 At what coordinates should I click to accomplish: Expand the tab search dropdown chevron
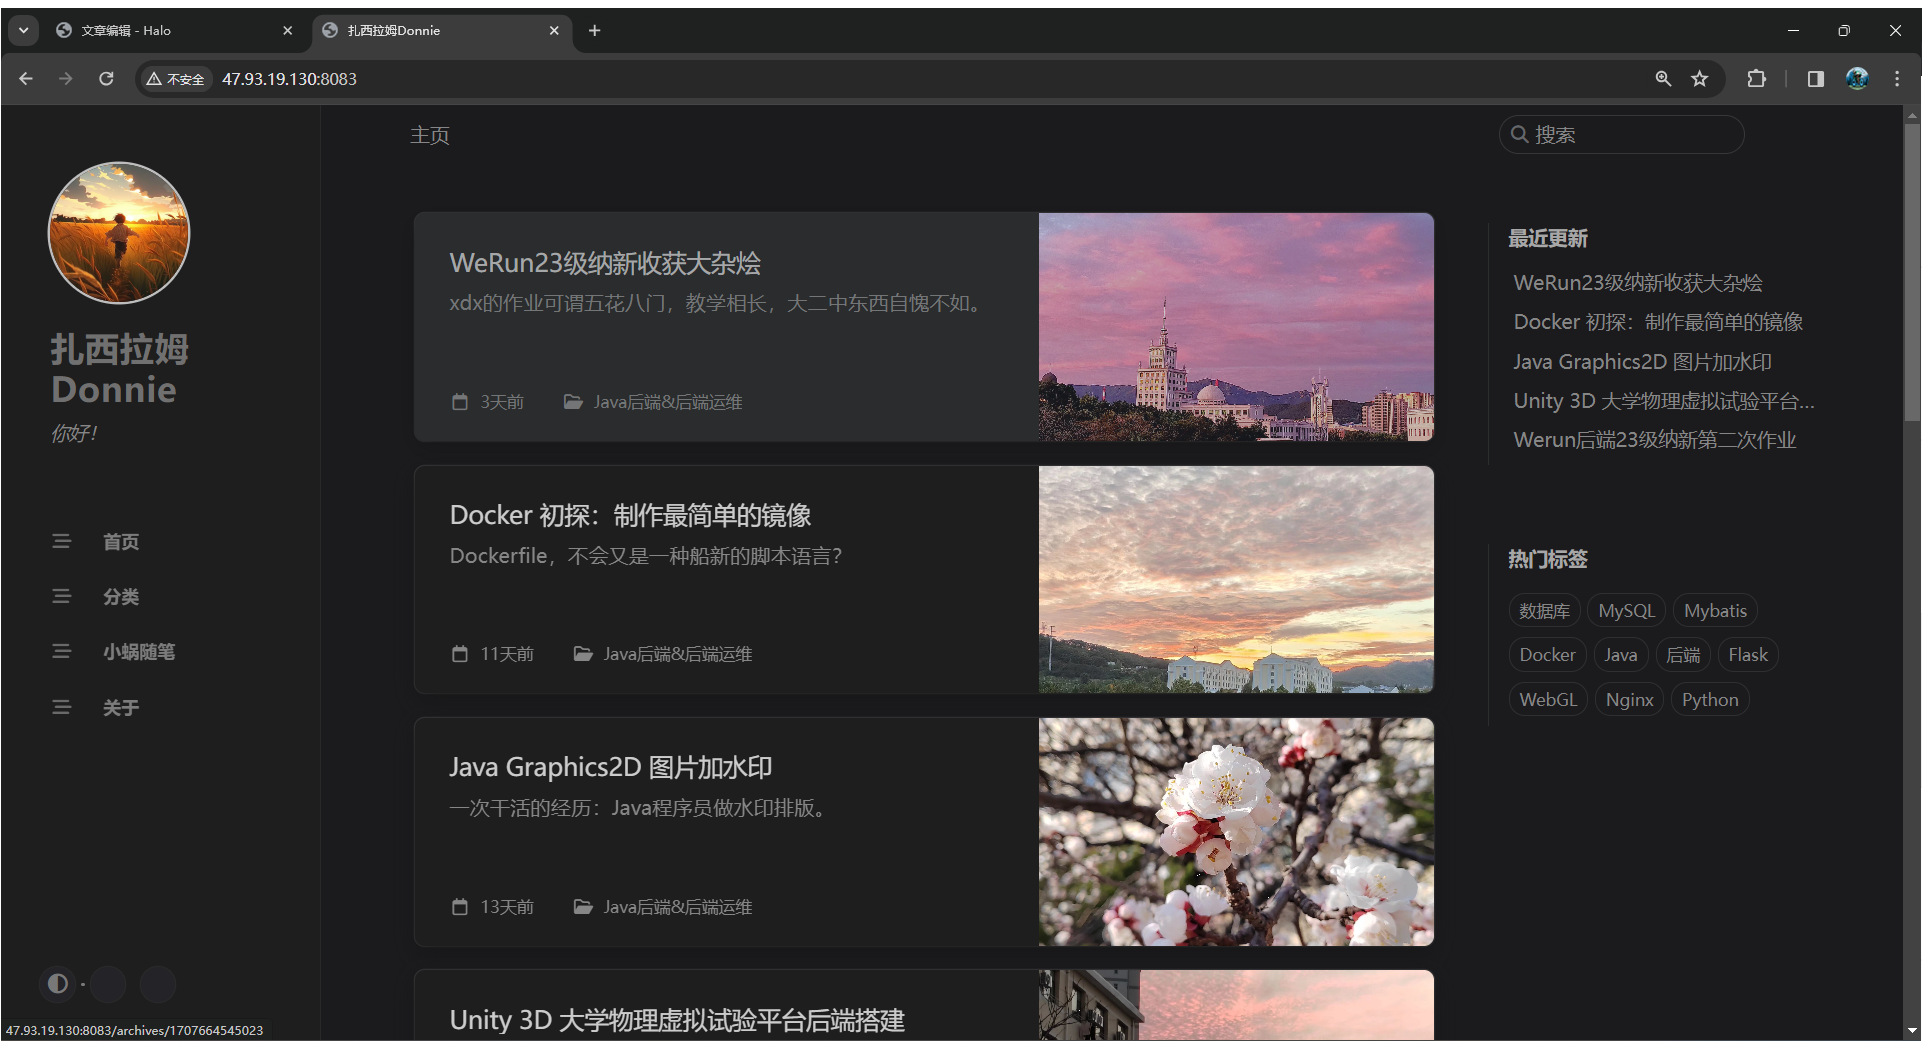pos(23,31)
